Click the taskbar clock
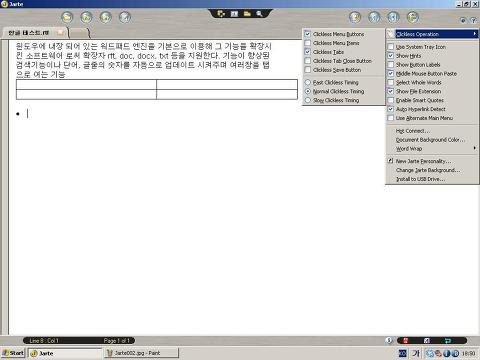The width and height of the screenshot is (480, 360). tap(469, 353)
